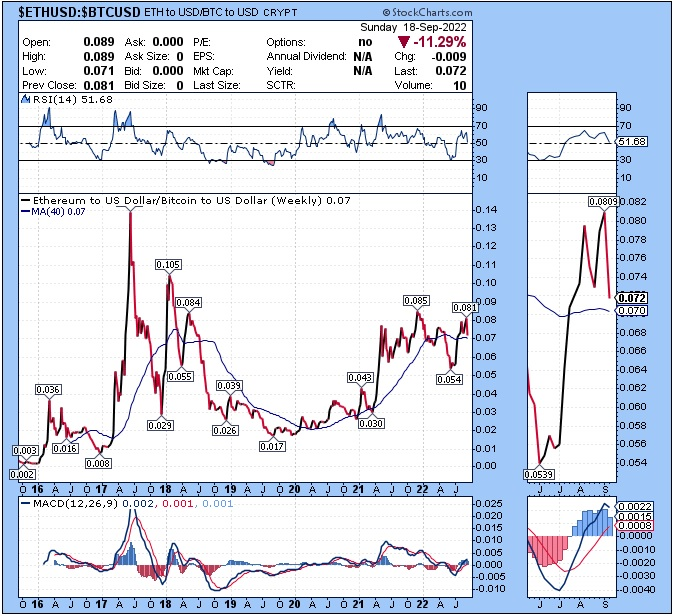Click the 0.030 trough price label
The height and width of the screenshot is (616, 675).
click(x=371, y=423)
